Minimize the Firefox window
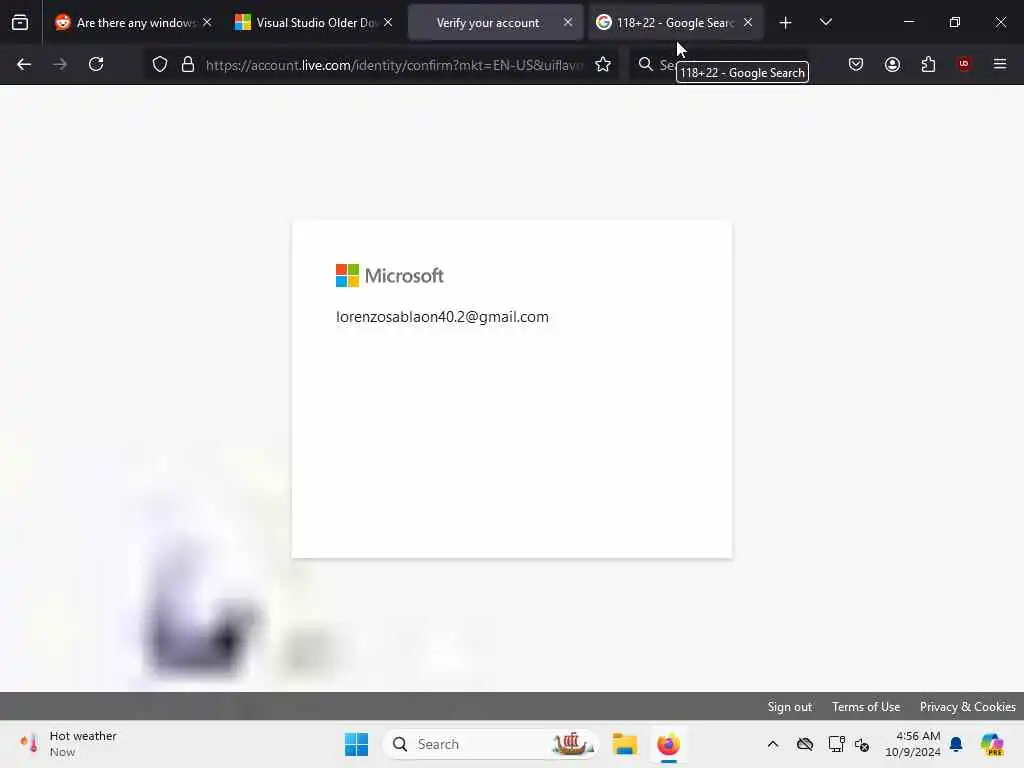 pyautogui.click(x=908, y=22)
